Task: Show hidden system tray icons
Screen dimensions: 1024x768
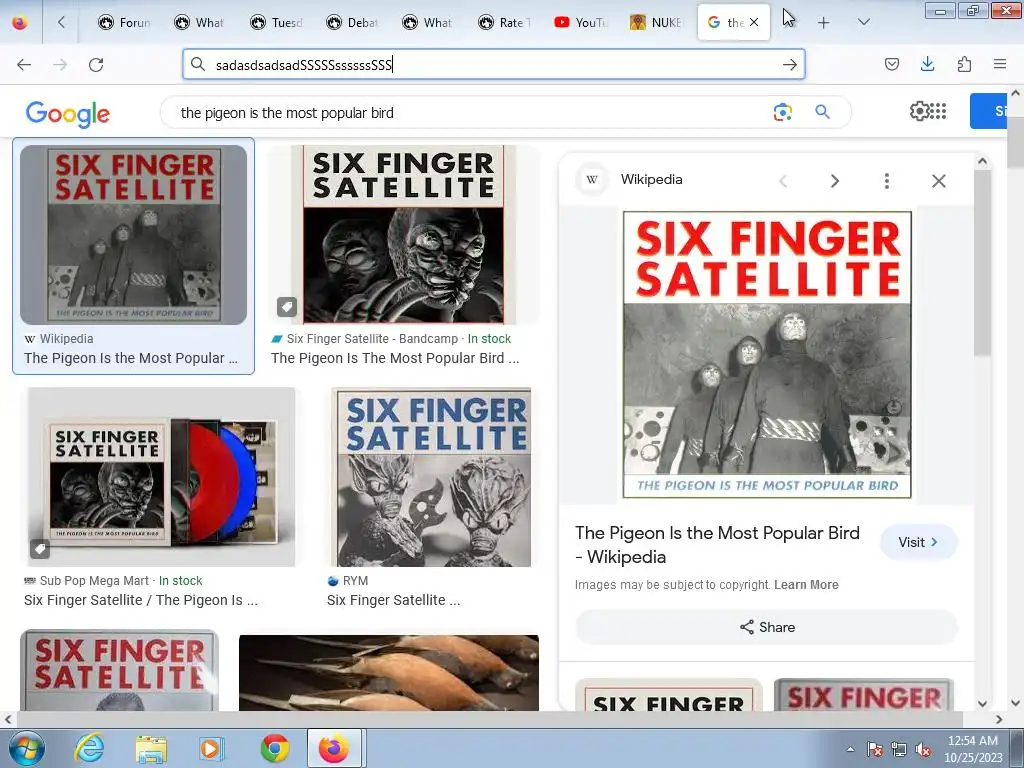Action: [x=850, y=749]
